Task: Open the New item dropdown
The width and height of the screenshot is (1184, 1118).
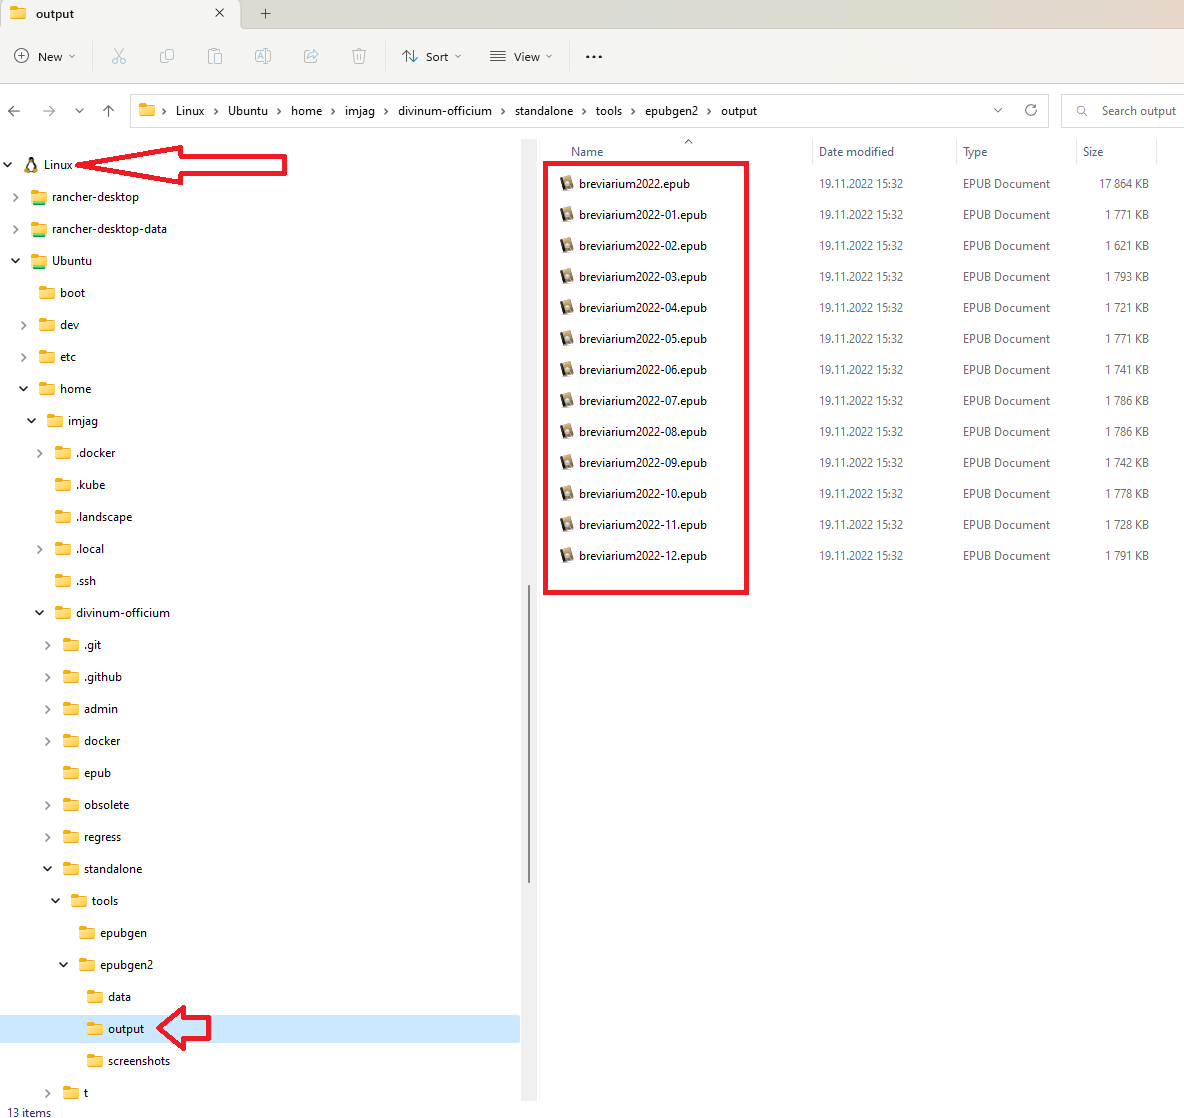Action: (x=45, y=57)
